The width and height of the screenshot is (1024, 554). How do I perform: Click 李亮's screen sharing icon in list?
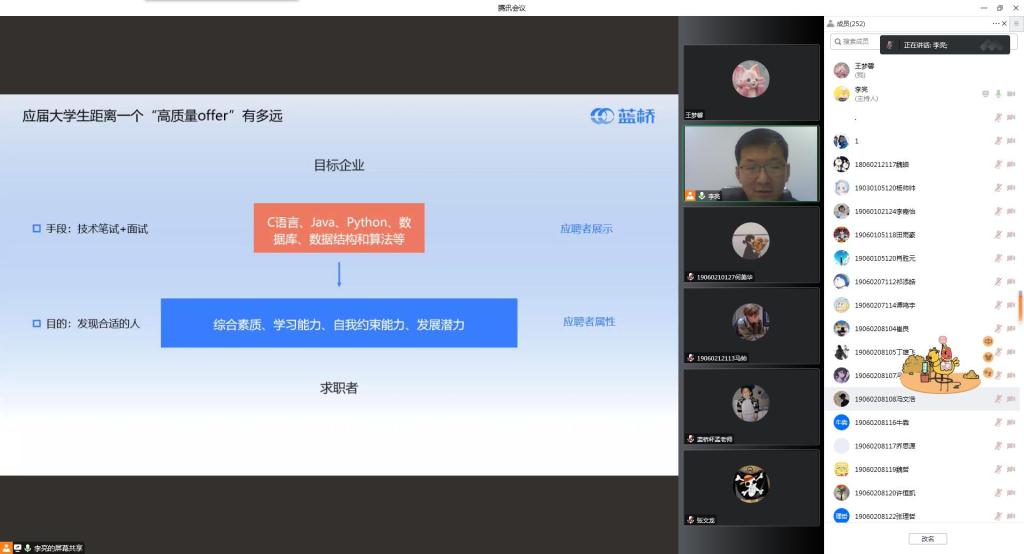click(x=986, y=94)
